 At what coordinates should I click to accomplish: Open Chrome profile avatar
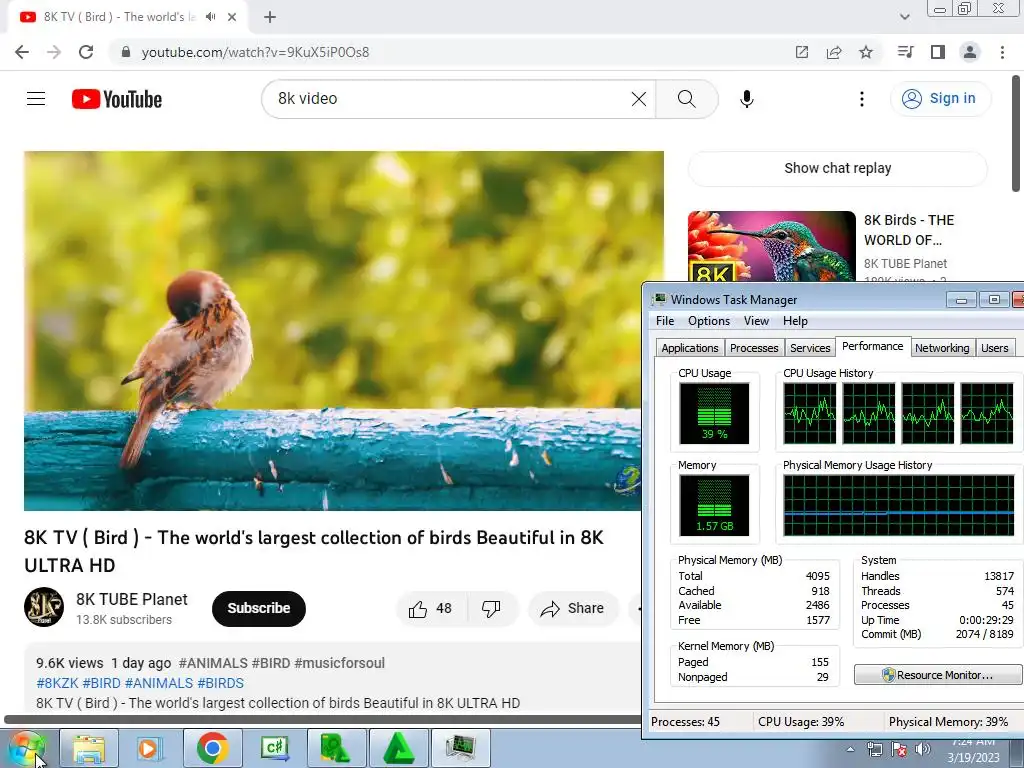coord(970,52)
